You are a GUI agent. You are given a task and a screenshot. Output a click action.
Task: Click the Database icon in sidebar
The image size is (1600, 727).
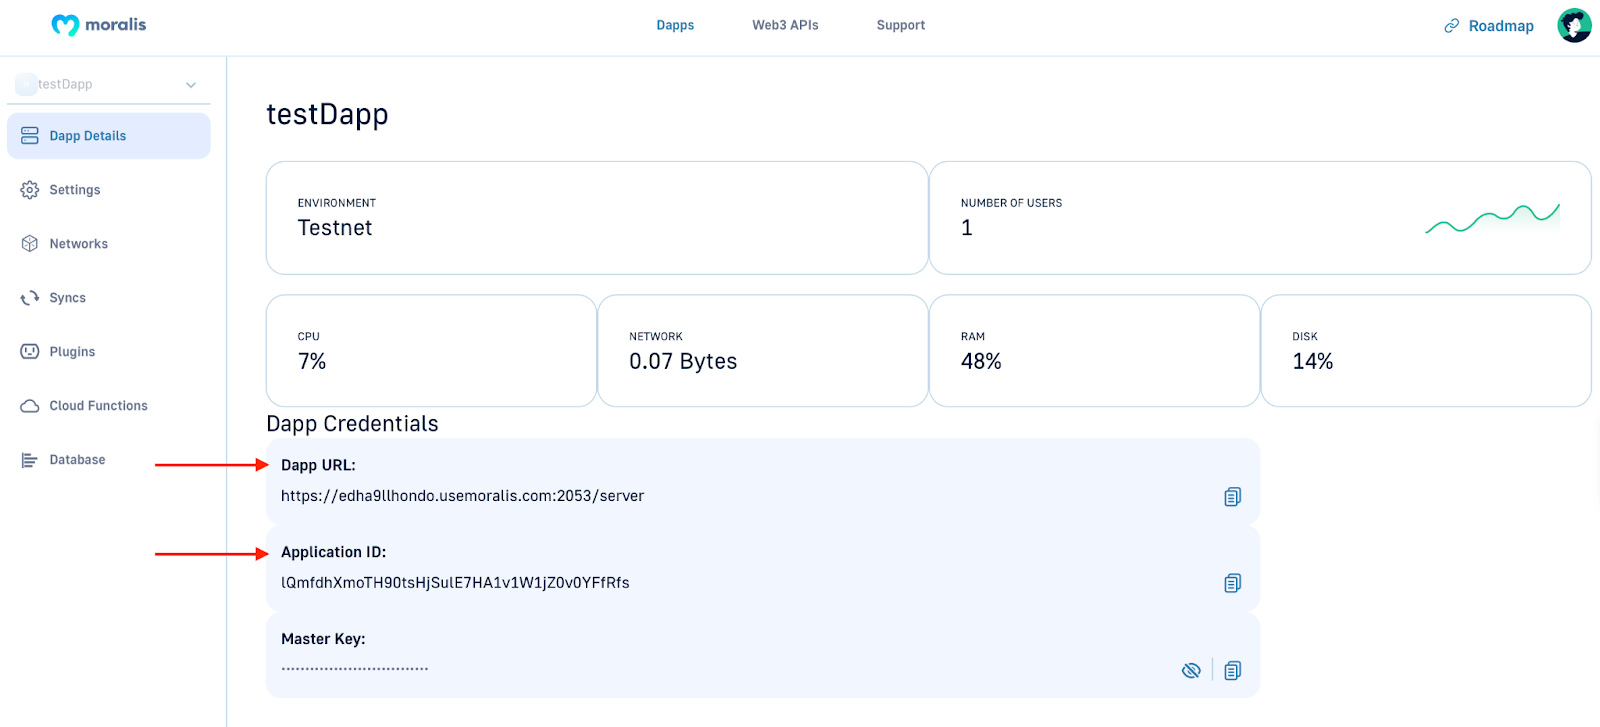click(30, 460)
